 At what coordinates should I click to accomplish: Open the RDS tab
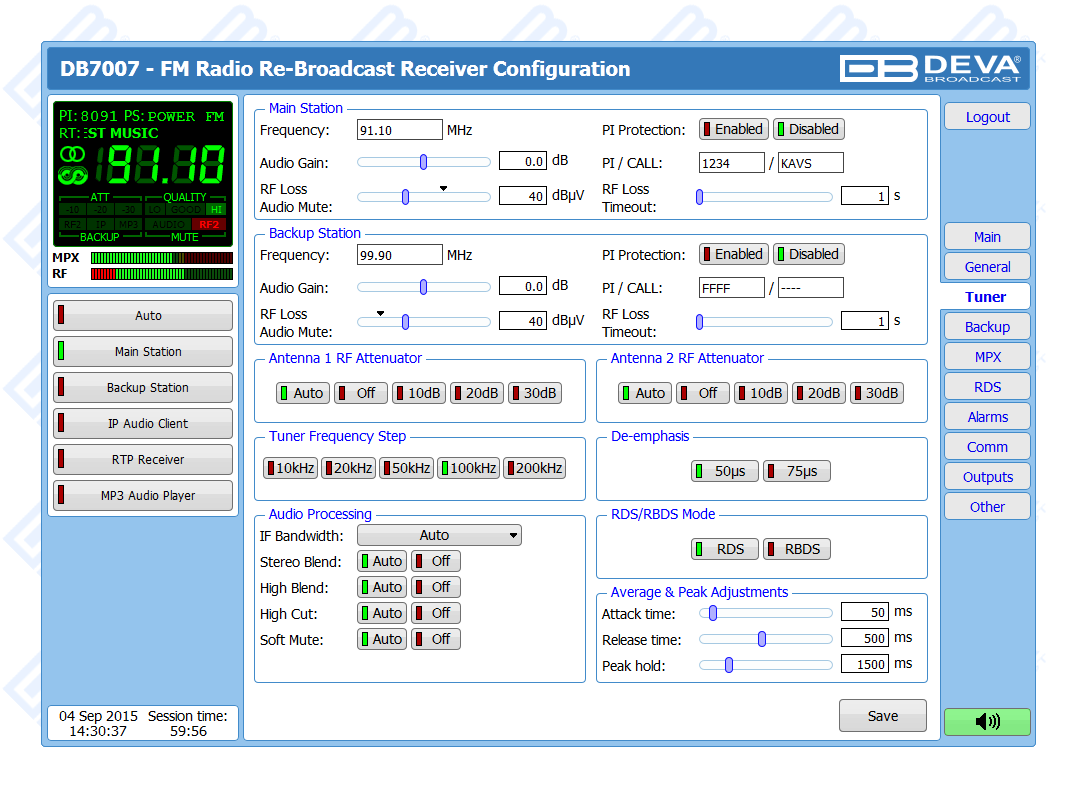tap(986, 387)
